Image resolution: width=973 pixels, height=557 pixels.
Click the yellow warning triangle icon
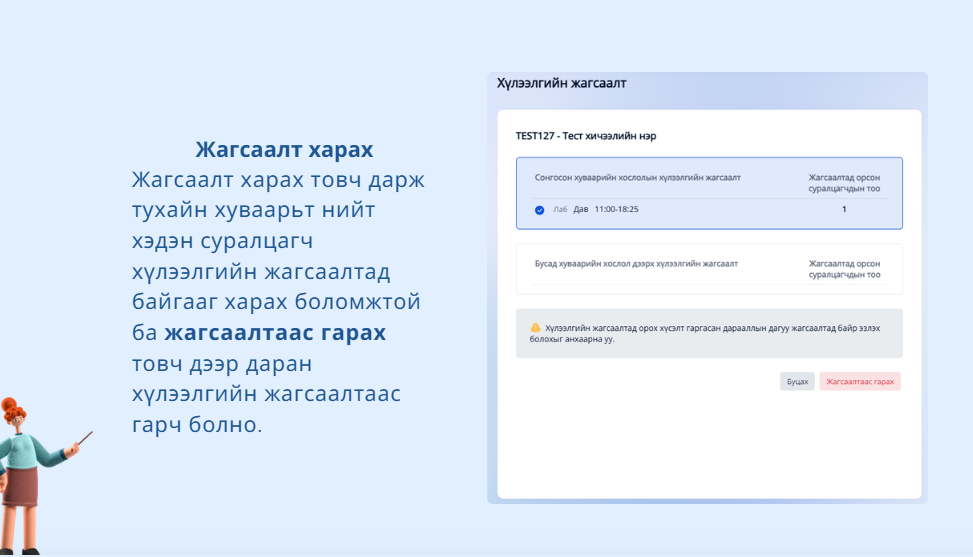coord(535,327)
